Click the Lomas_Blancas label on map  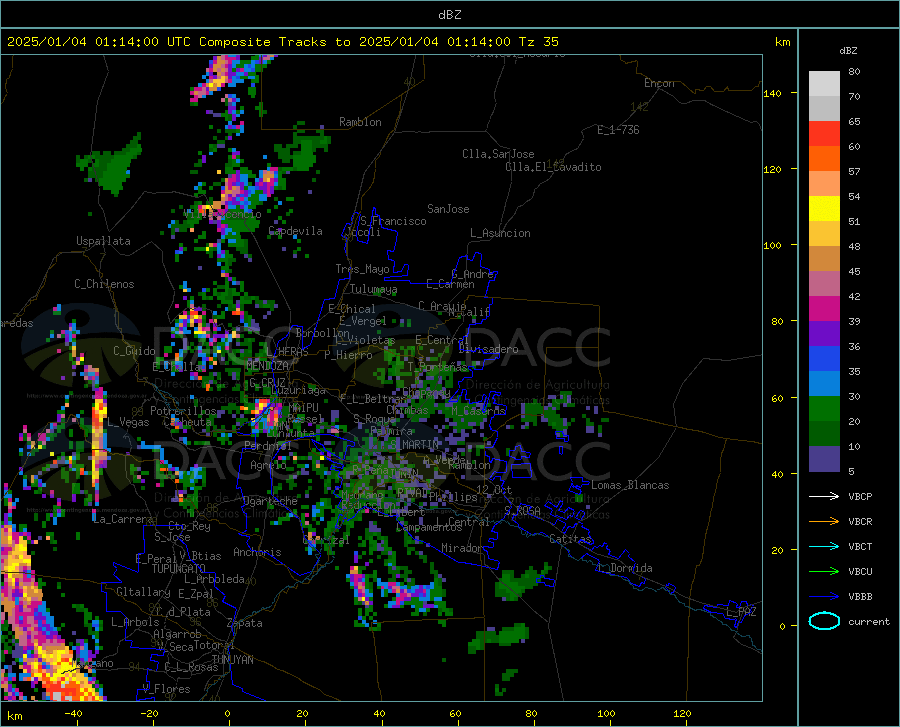pos(630,485)
